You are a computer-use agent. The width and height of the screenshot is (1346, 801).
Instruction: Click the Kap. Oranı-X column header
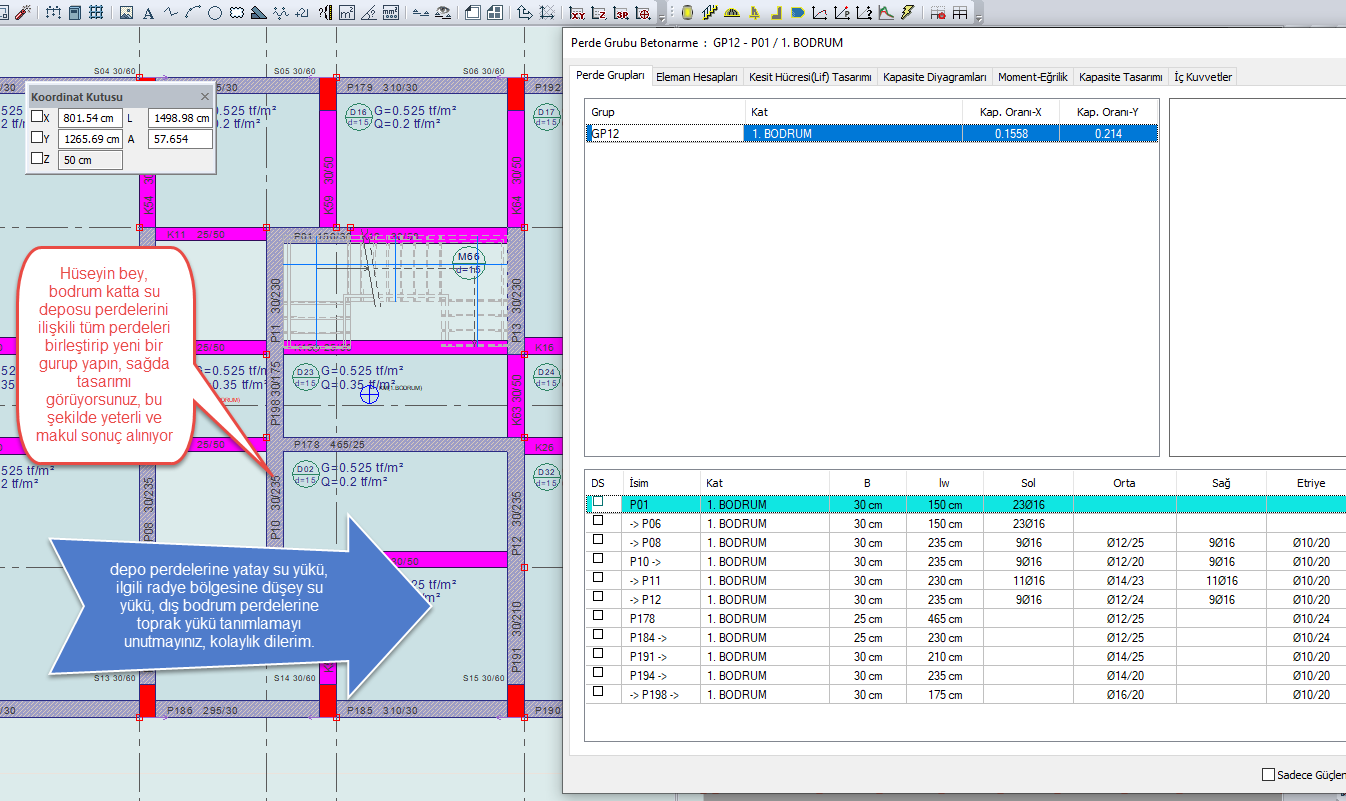[1011, 112]
